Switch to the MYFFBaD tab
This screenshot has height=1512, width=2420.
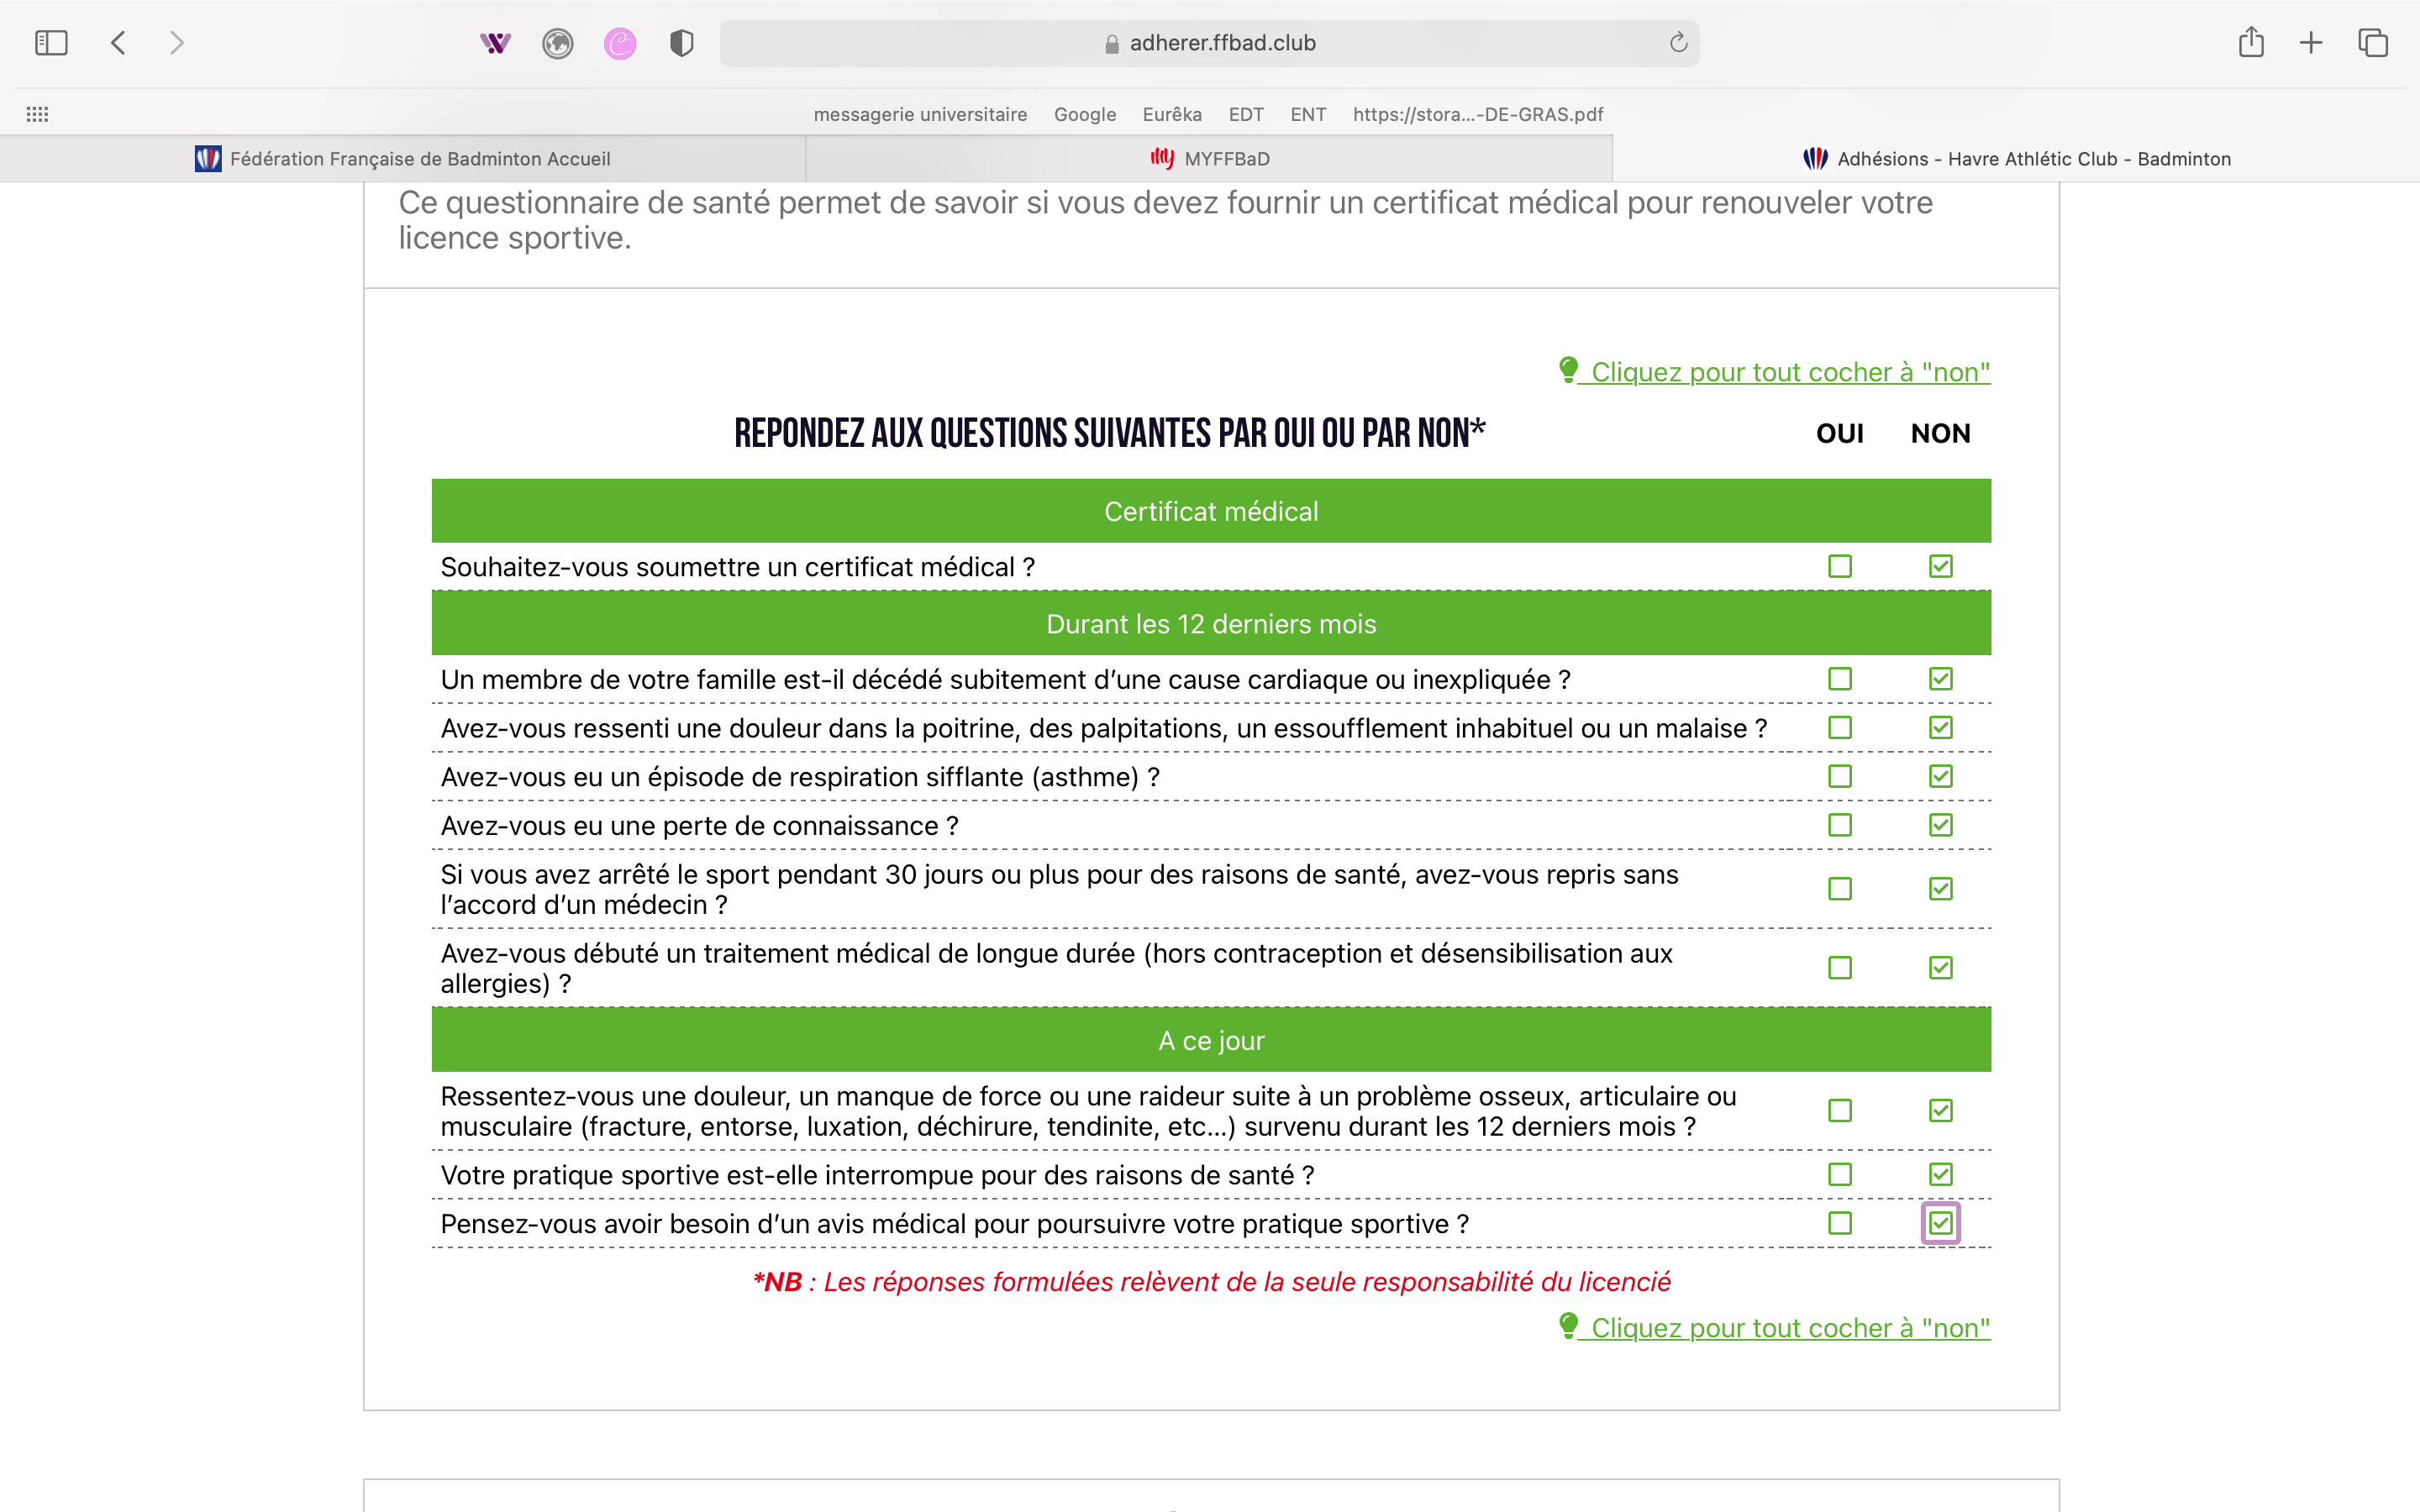tap(1210, 159)
